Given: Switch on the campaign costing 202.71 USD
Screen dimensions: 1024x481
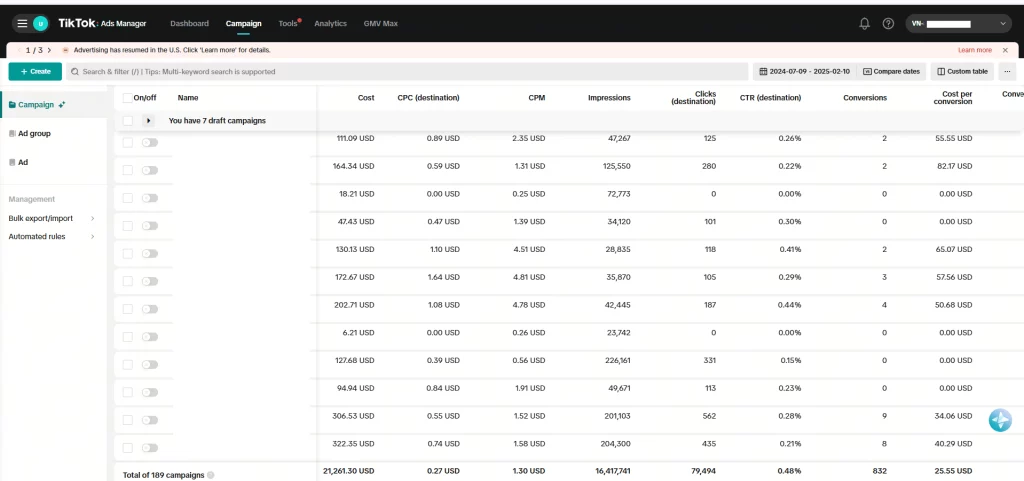Looking at the screenshot, I should pos(150,309).
